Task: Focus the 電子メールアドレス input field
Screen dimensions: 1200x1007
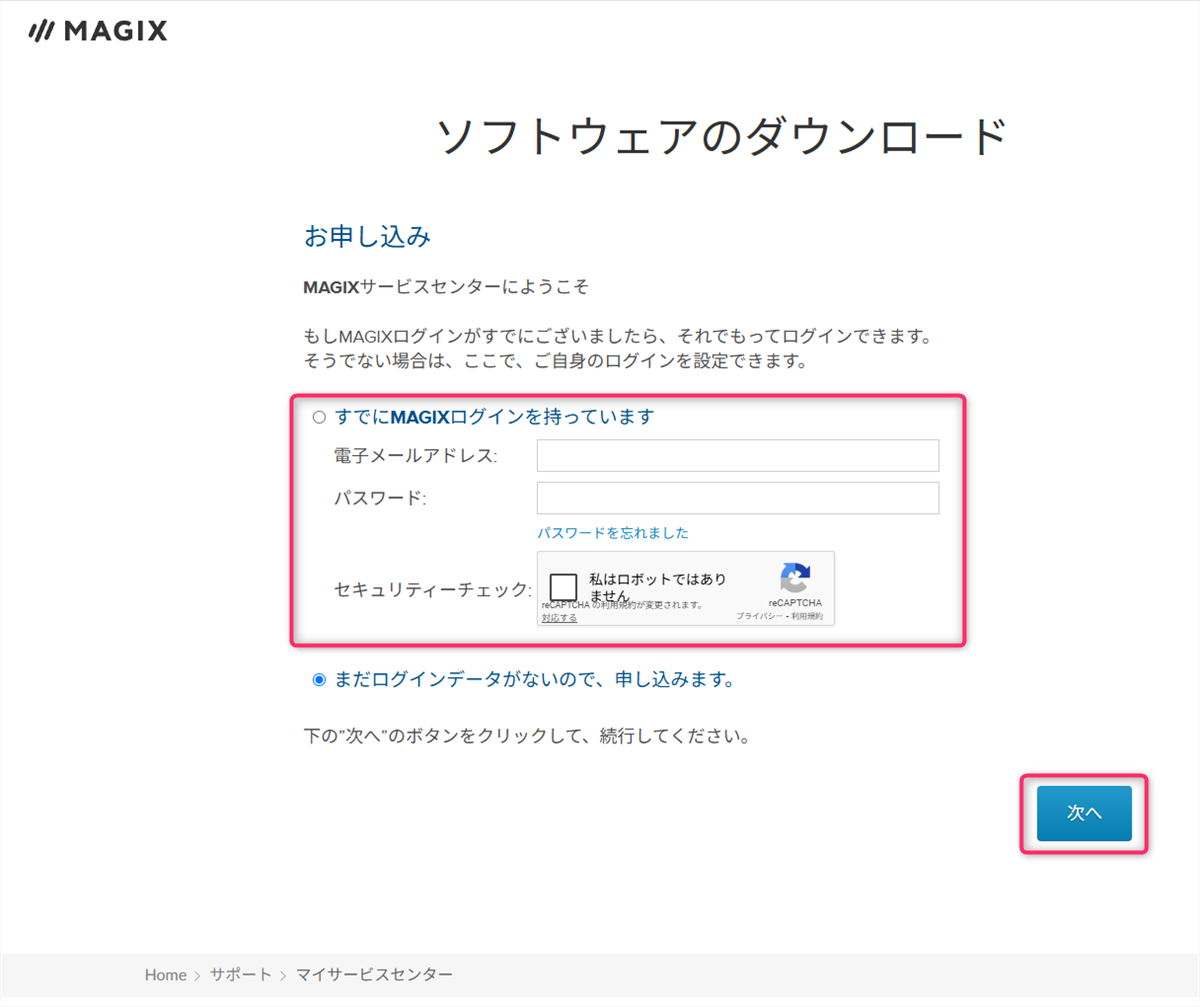Action: click(x=737, y=455)
